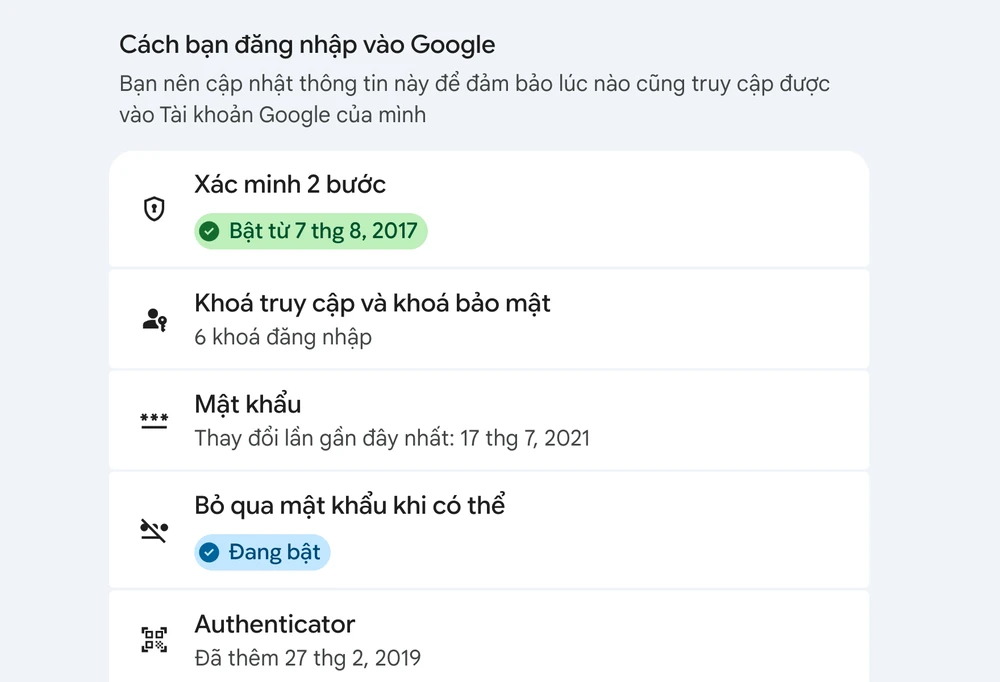Click the green checkmark in 2-step badge
This screenshot has height=682, width=1000.
(209, 232)
